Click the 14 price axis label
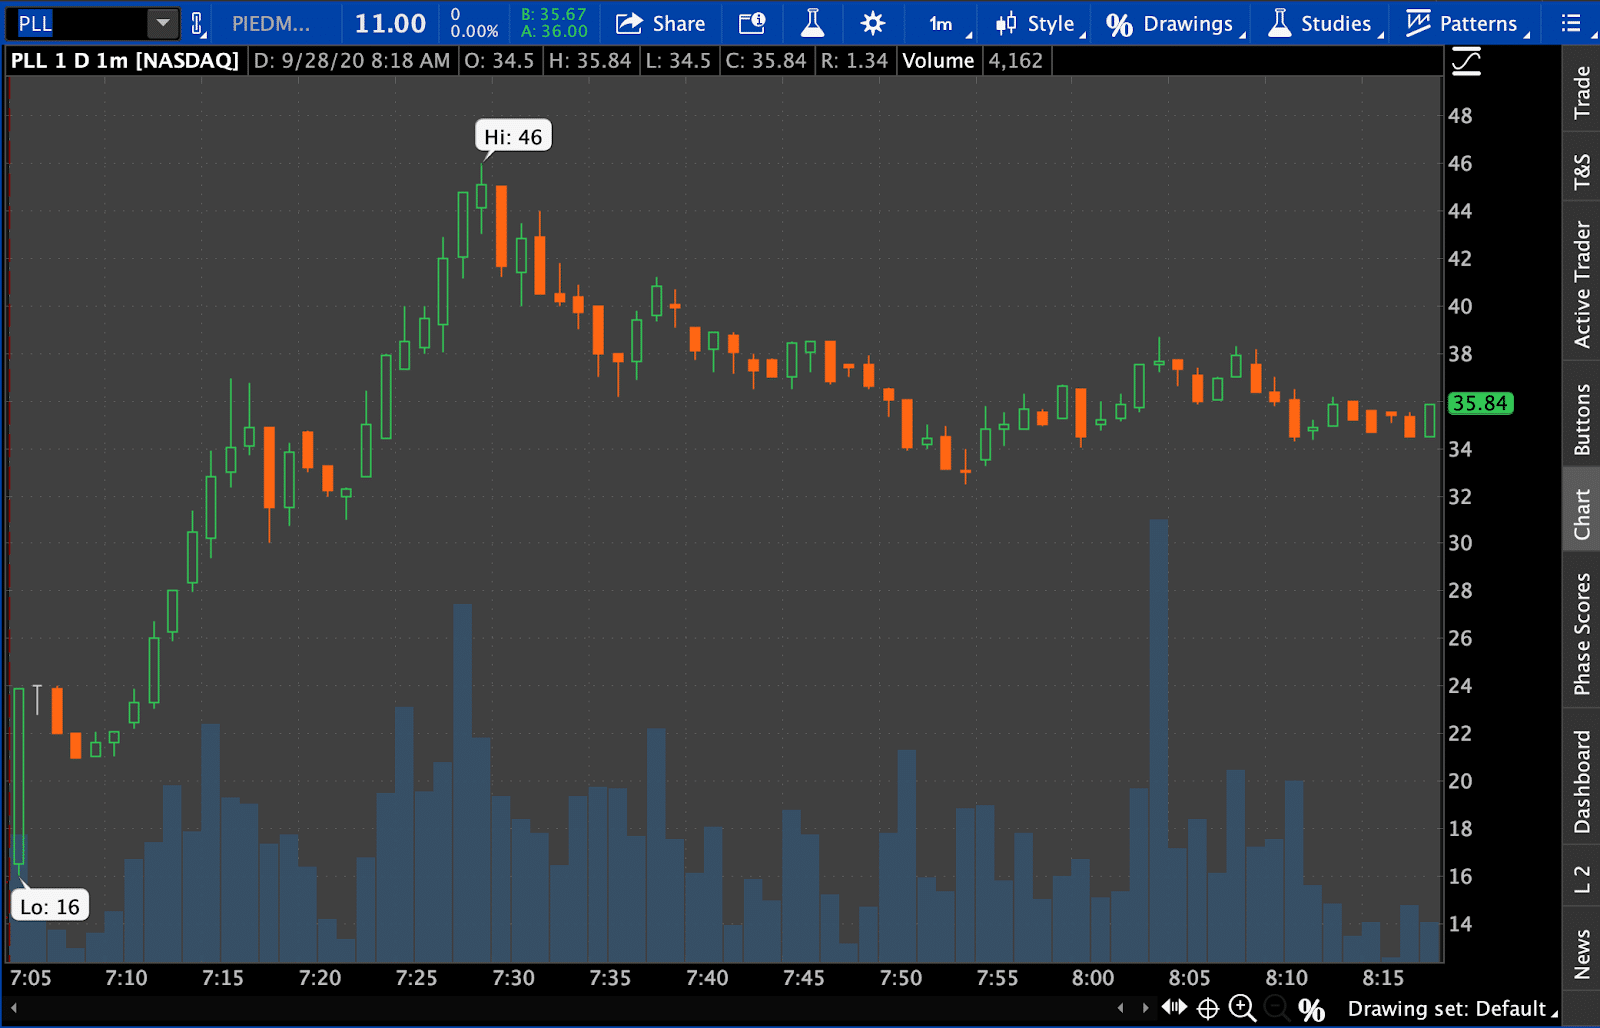 (x=1460, y=924)
